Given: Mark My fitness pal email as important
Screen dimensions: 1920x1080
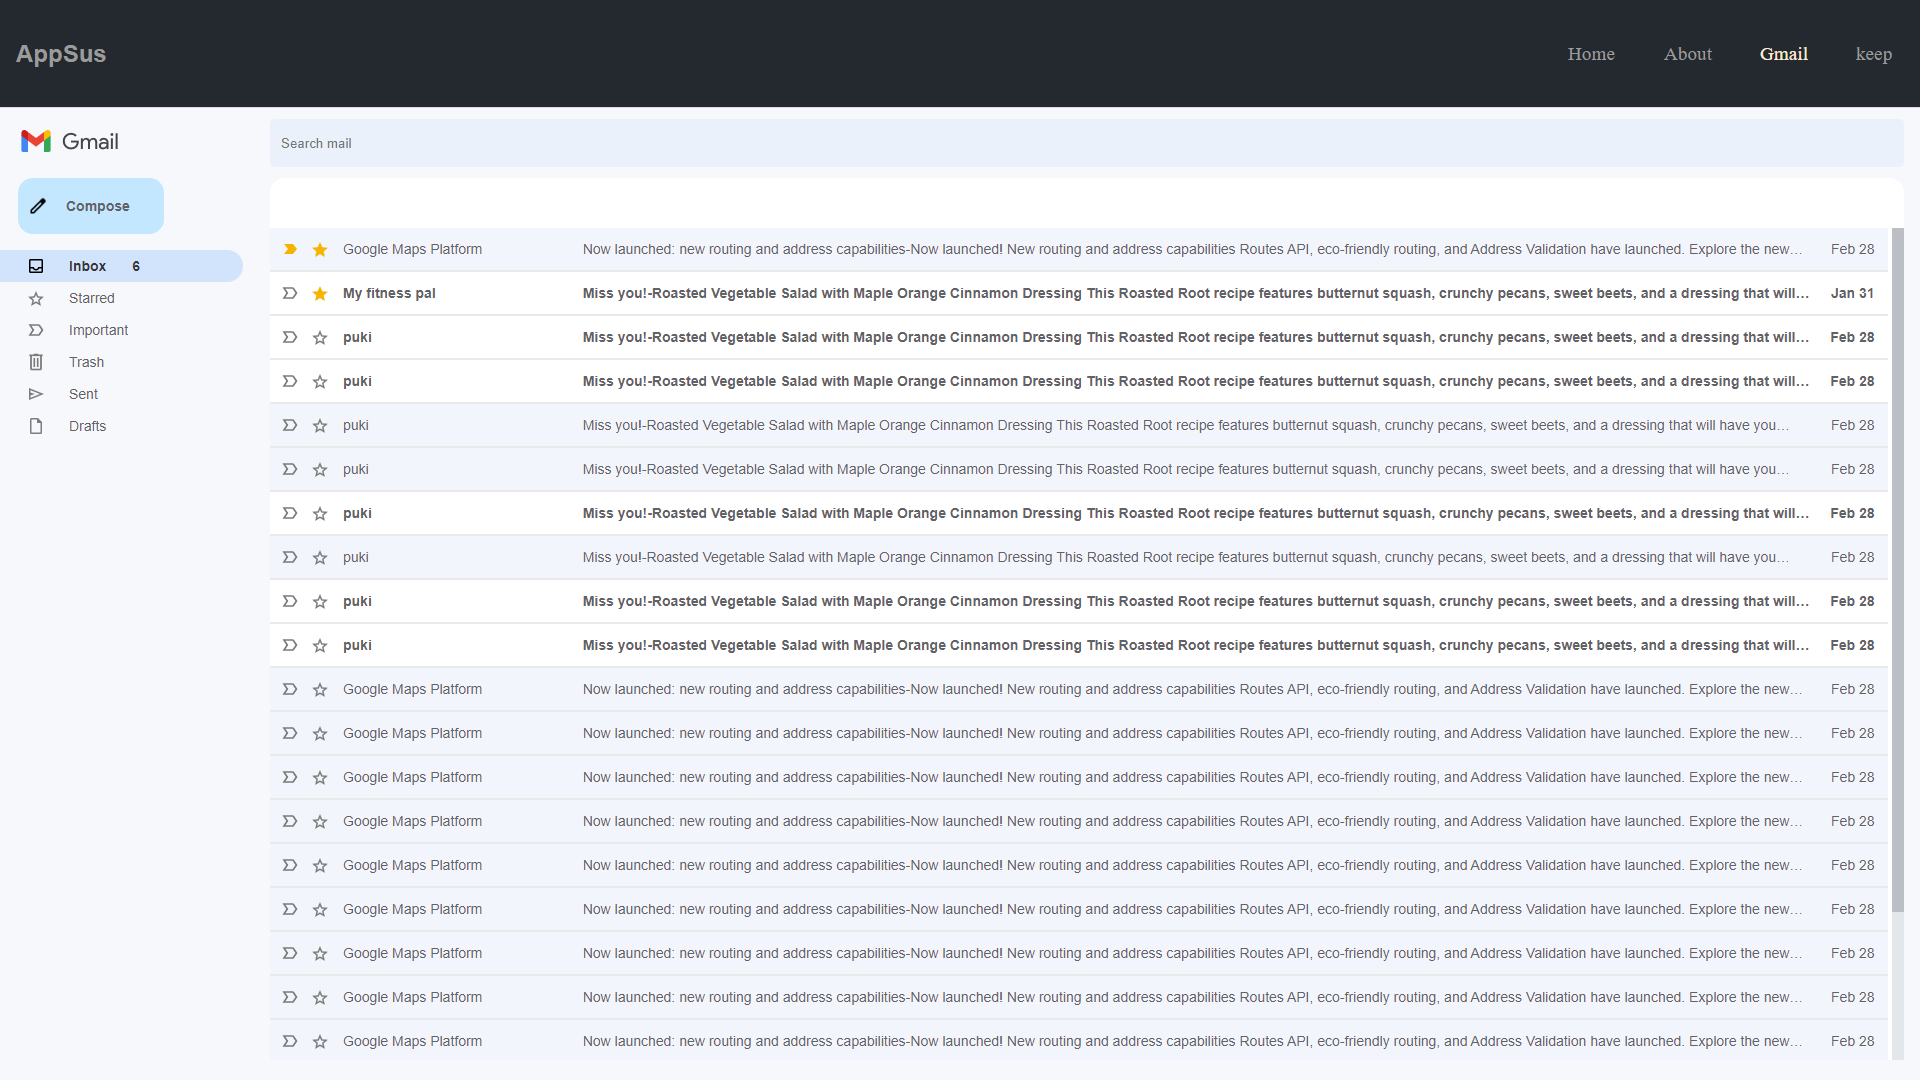Looking at the screenshot, I should click(x=290, y=293).
